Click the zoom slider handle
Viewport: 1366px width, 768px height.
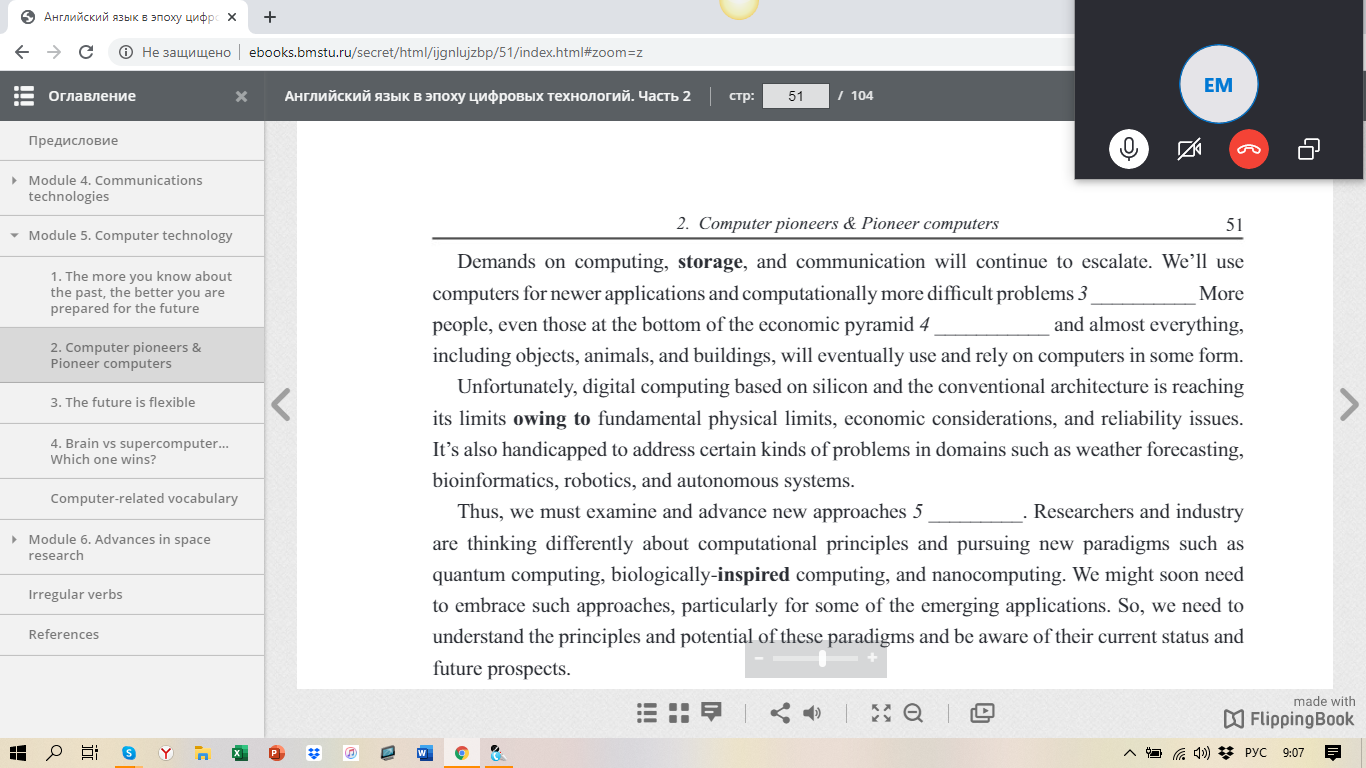tap(822, 658)
